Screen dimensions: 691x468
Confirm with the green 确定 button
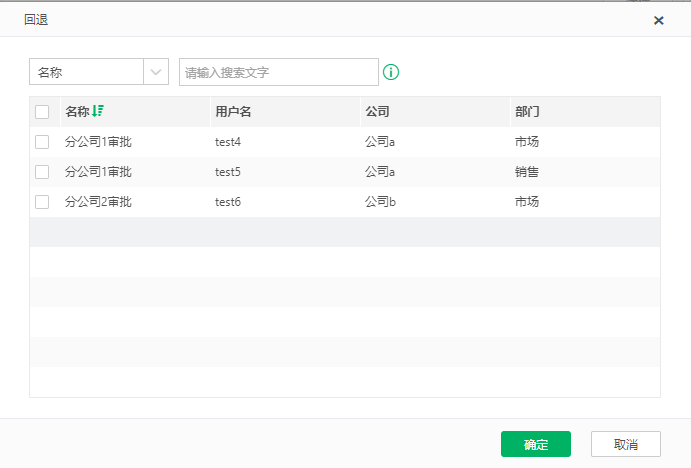tap(536, 444)
